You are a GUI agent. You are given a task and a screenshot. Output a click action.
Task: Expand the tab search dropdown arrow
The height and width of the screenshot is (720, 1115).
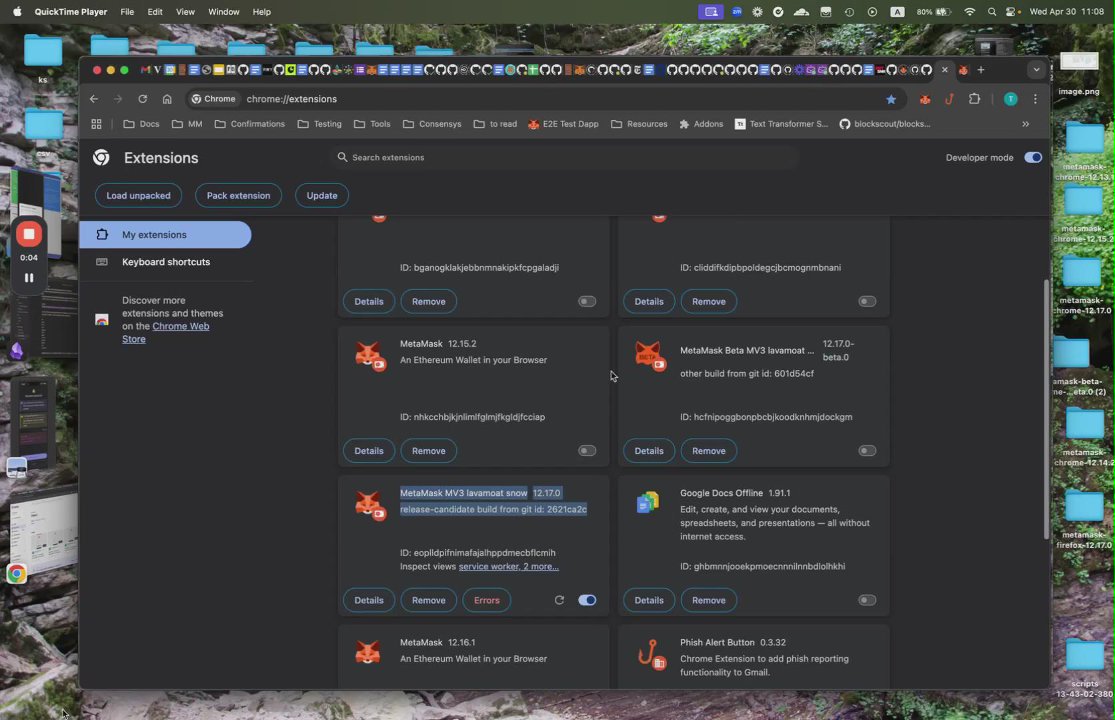[x=1036, y=70]
